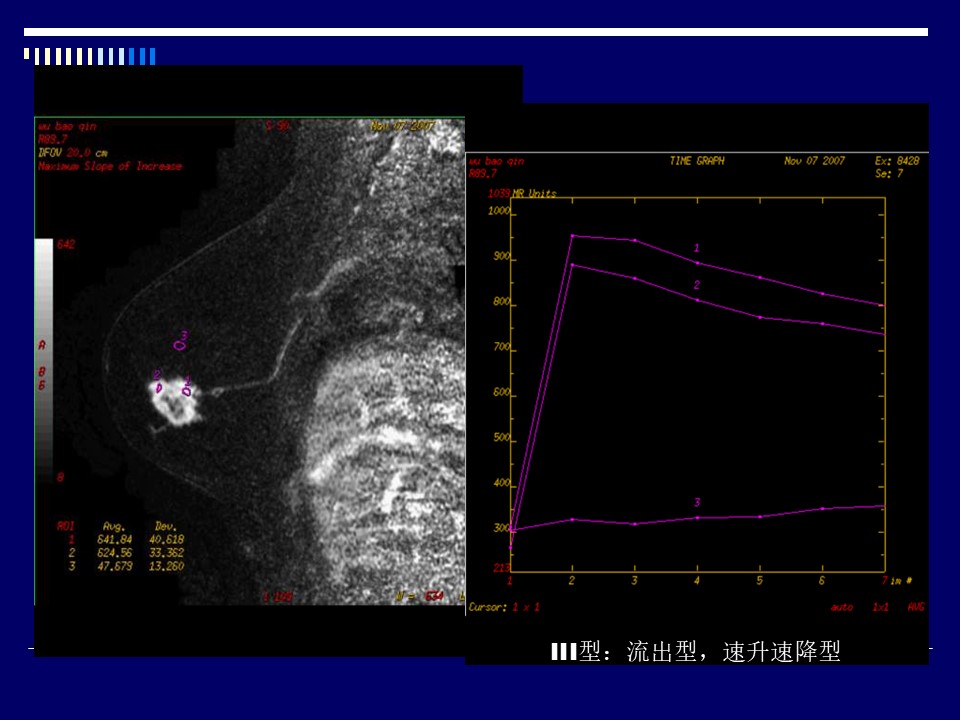
Task: Click the curve 1 label on the time graph
Action: coord(696,247)
